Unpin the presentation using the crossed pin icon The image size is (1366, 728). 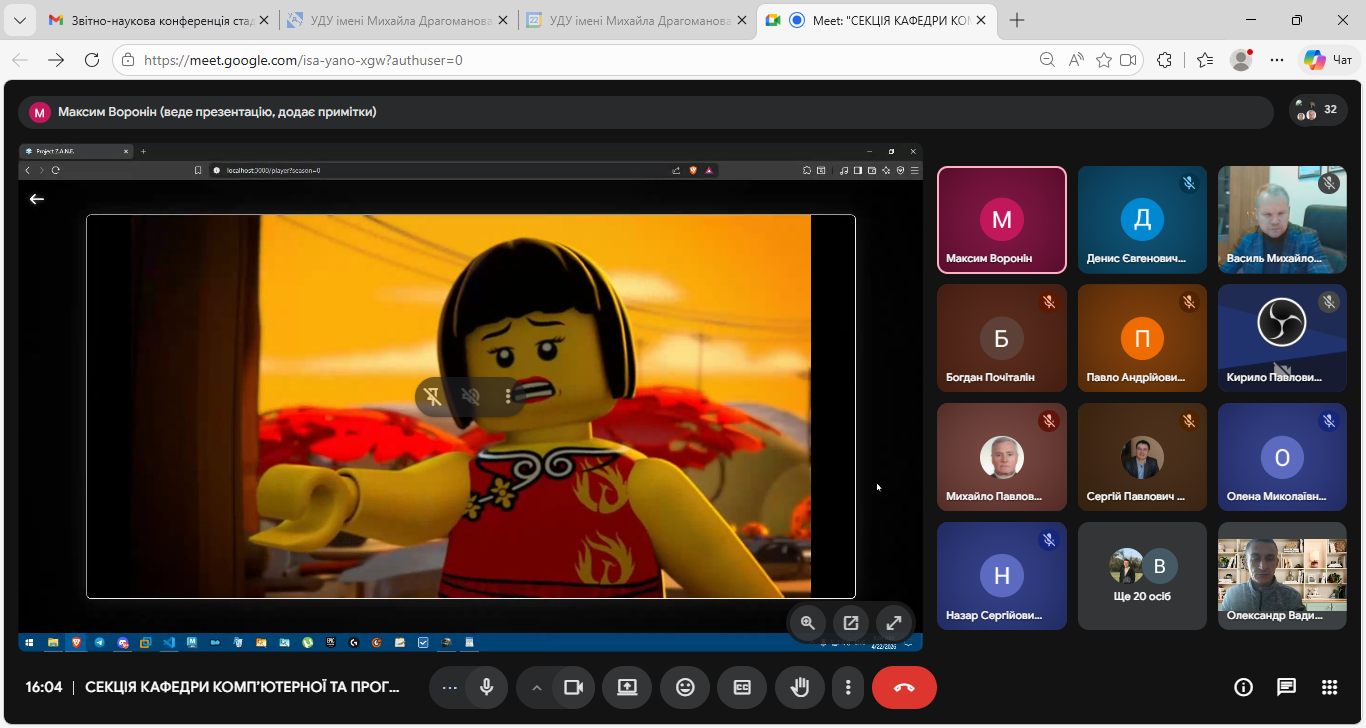click(x=433, y=397)
